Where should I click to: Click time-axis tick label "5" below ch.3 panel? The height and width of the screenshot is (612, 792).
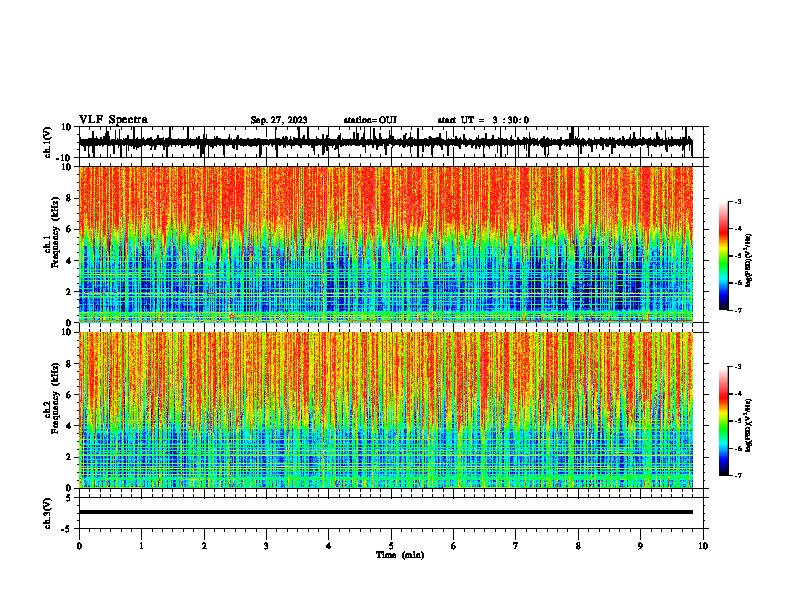tap(391, 546)
